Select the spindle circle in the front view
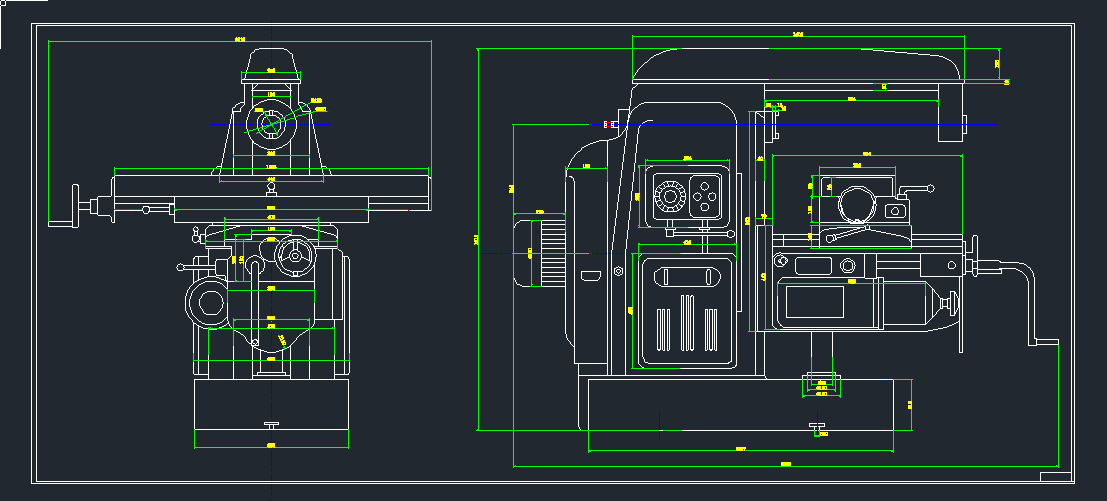The image size is (1107, 501). tap(271, 125)
